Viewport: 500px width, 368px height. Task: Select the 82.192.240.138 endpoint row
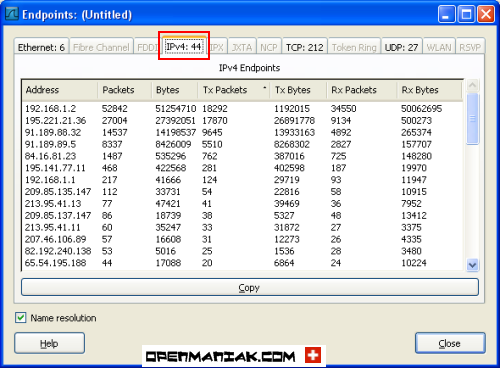pos(242,251)
